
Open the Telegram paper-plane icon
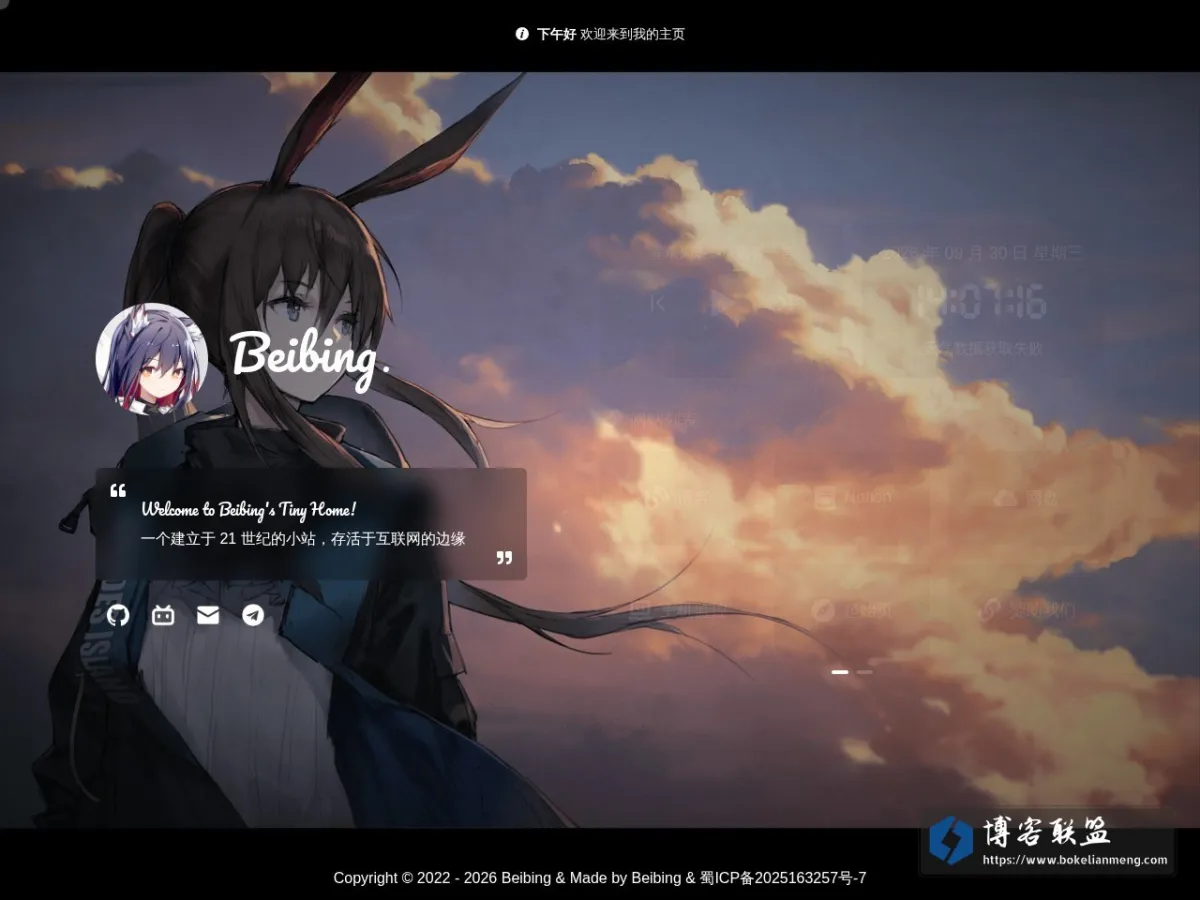[x=253, y=615]
